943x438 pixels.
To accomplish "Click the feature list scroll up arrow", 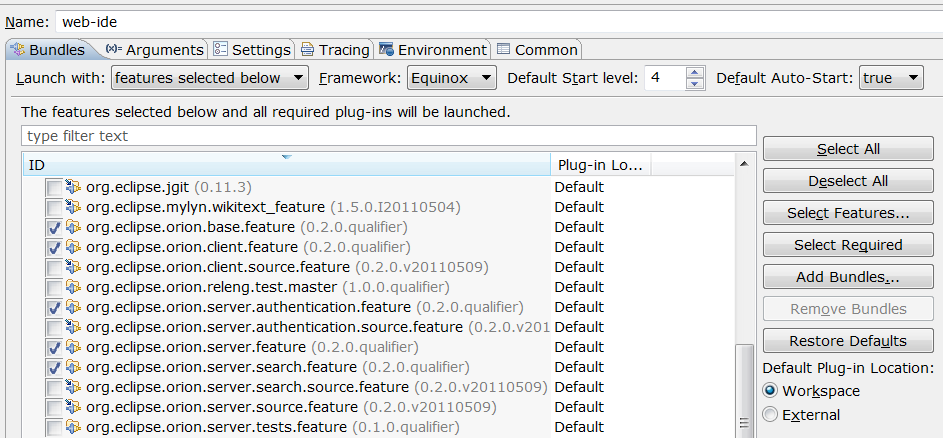I will [x=745, y=163].
